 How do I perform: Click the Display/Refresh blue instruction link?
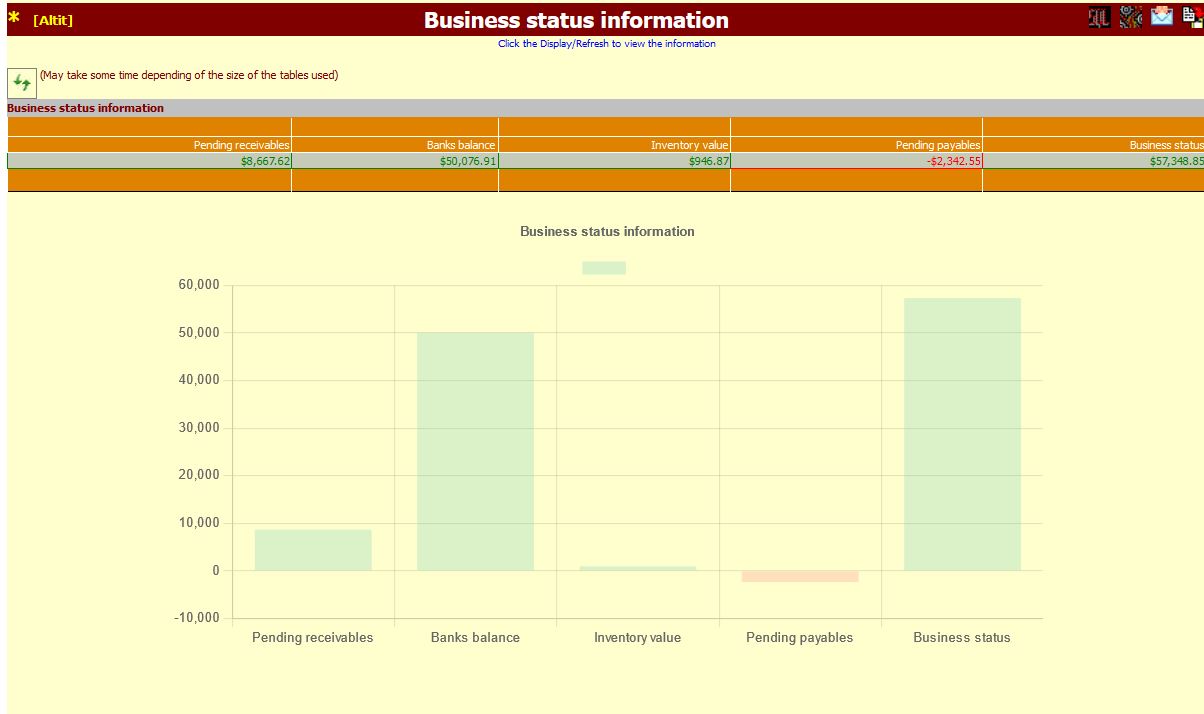607,43
